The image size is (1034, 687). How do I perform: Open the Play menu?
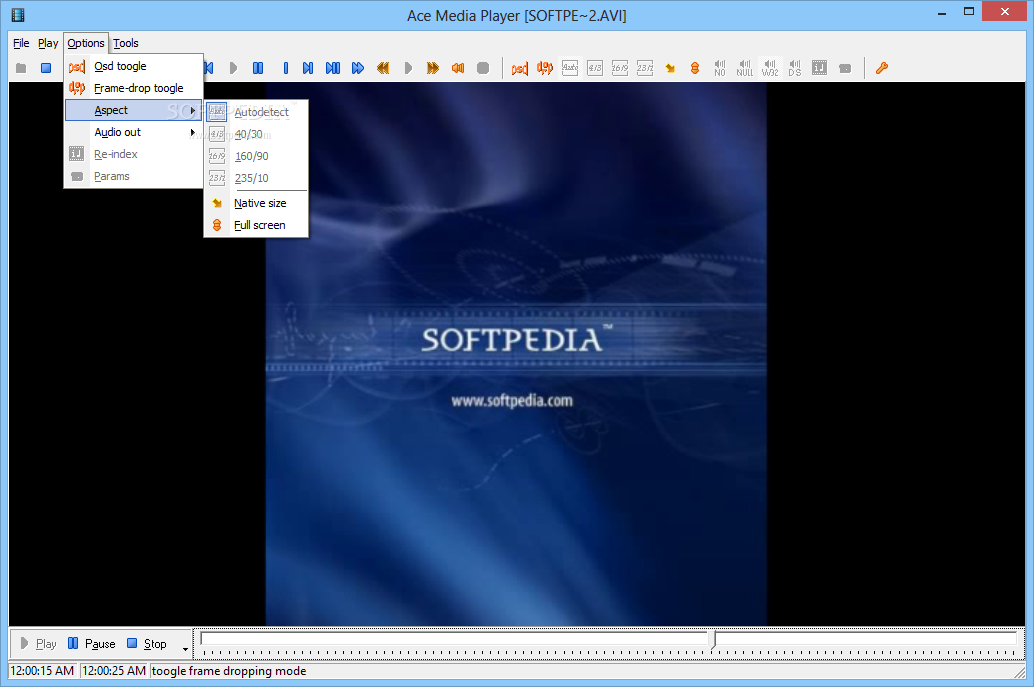tap(48, 43)
